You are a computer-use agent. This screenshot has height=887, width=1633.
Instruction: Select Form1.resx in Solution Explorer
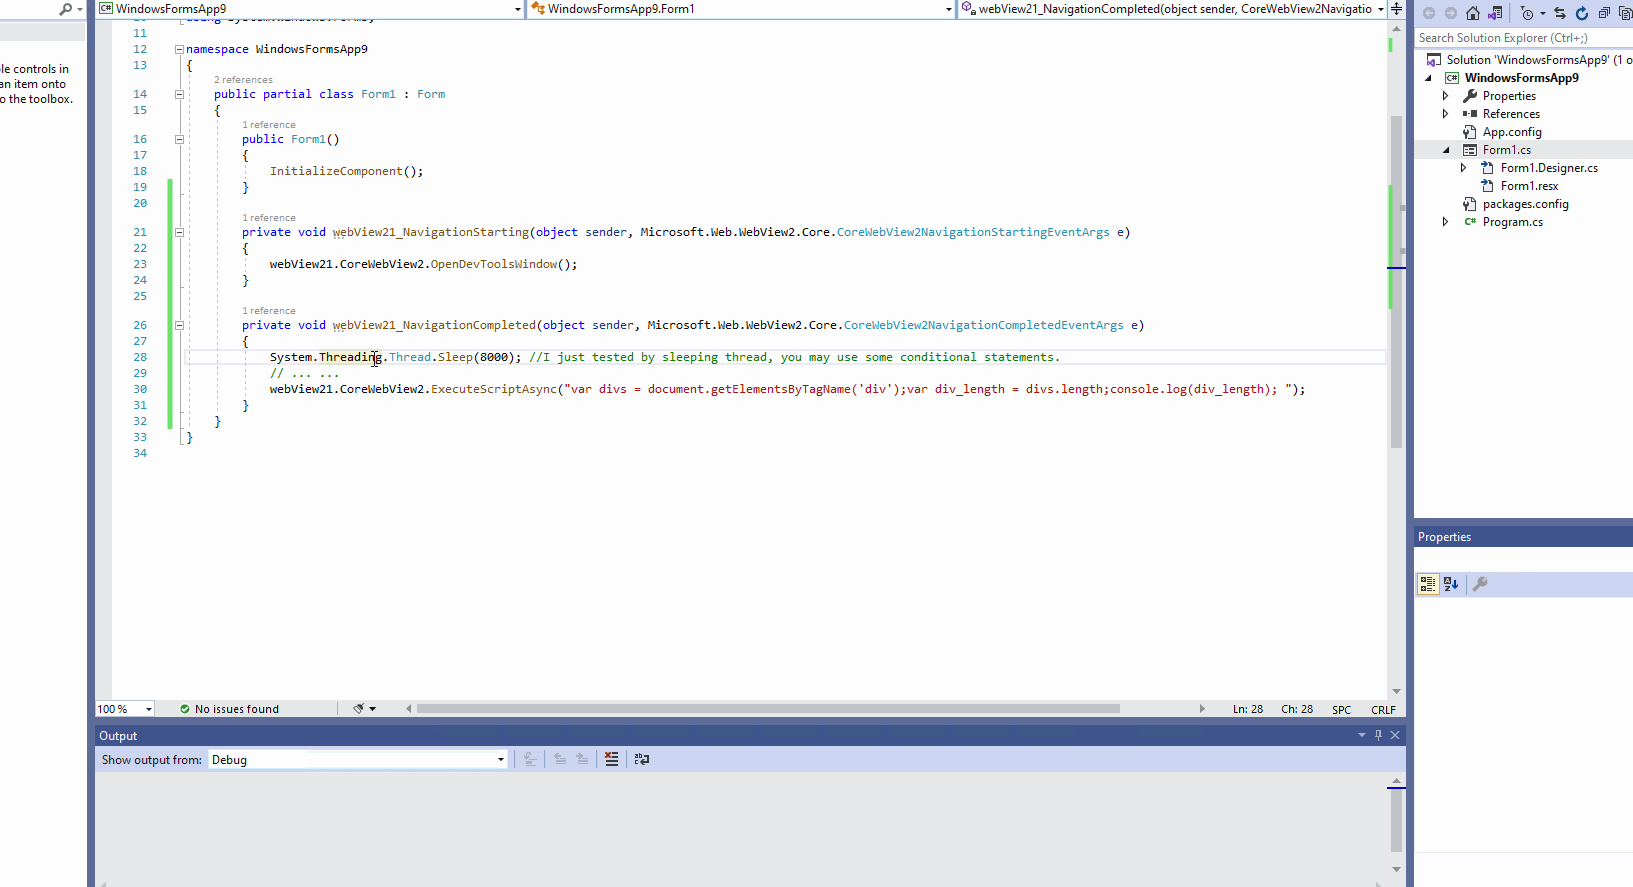1529,186
